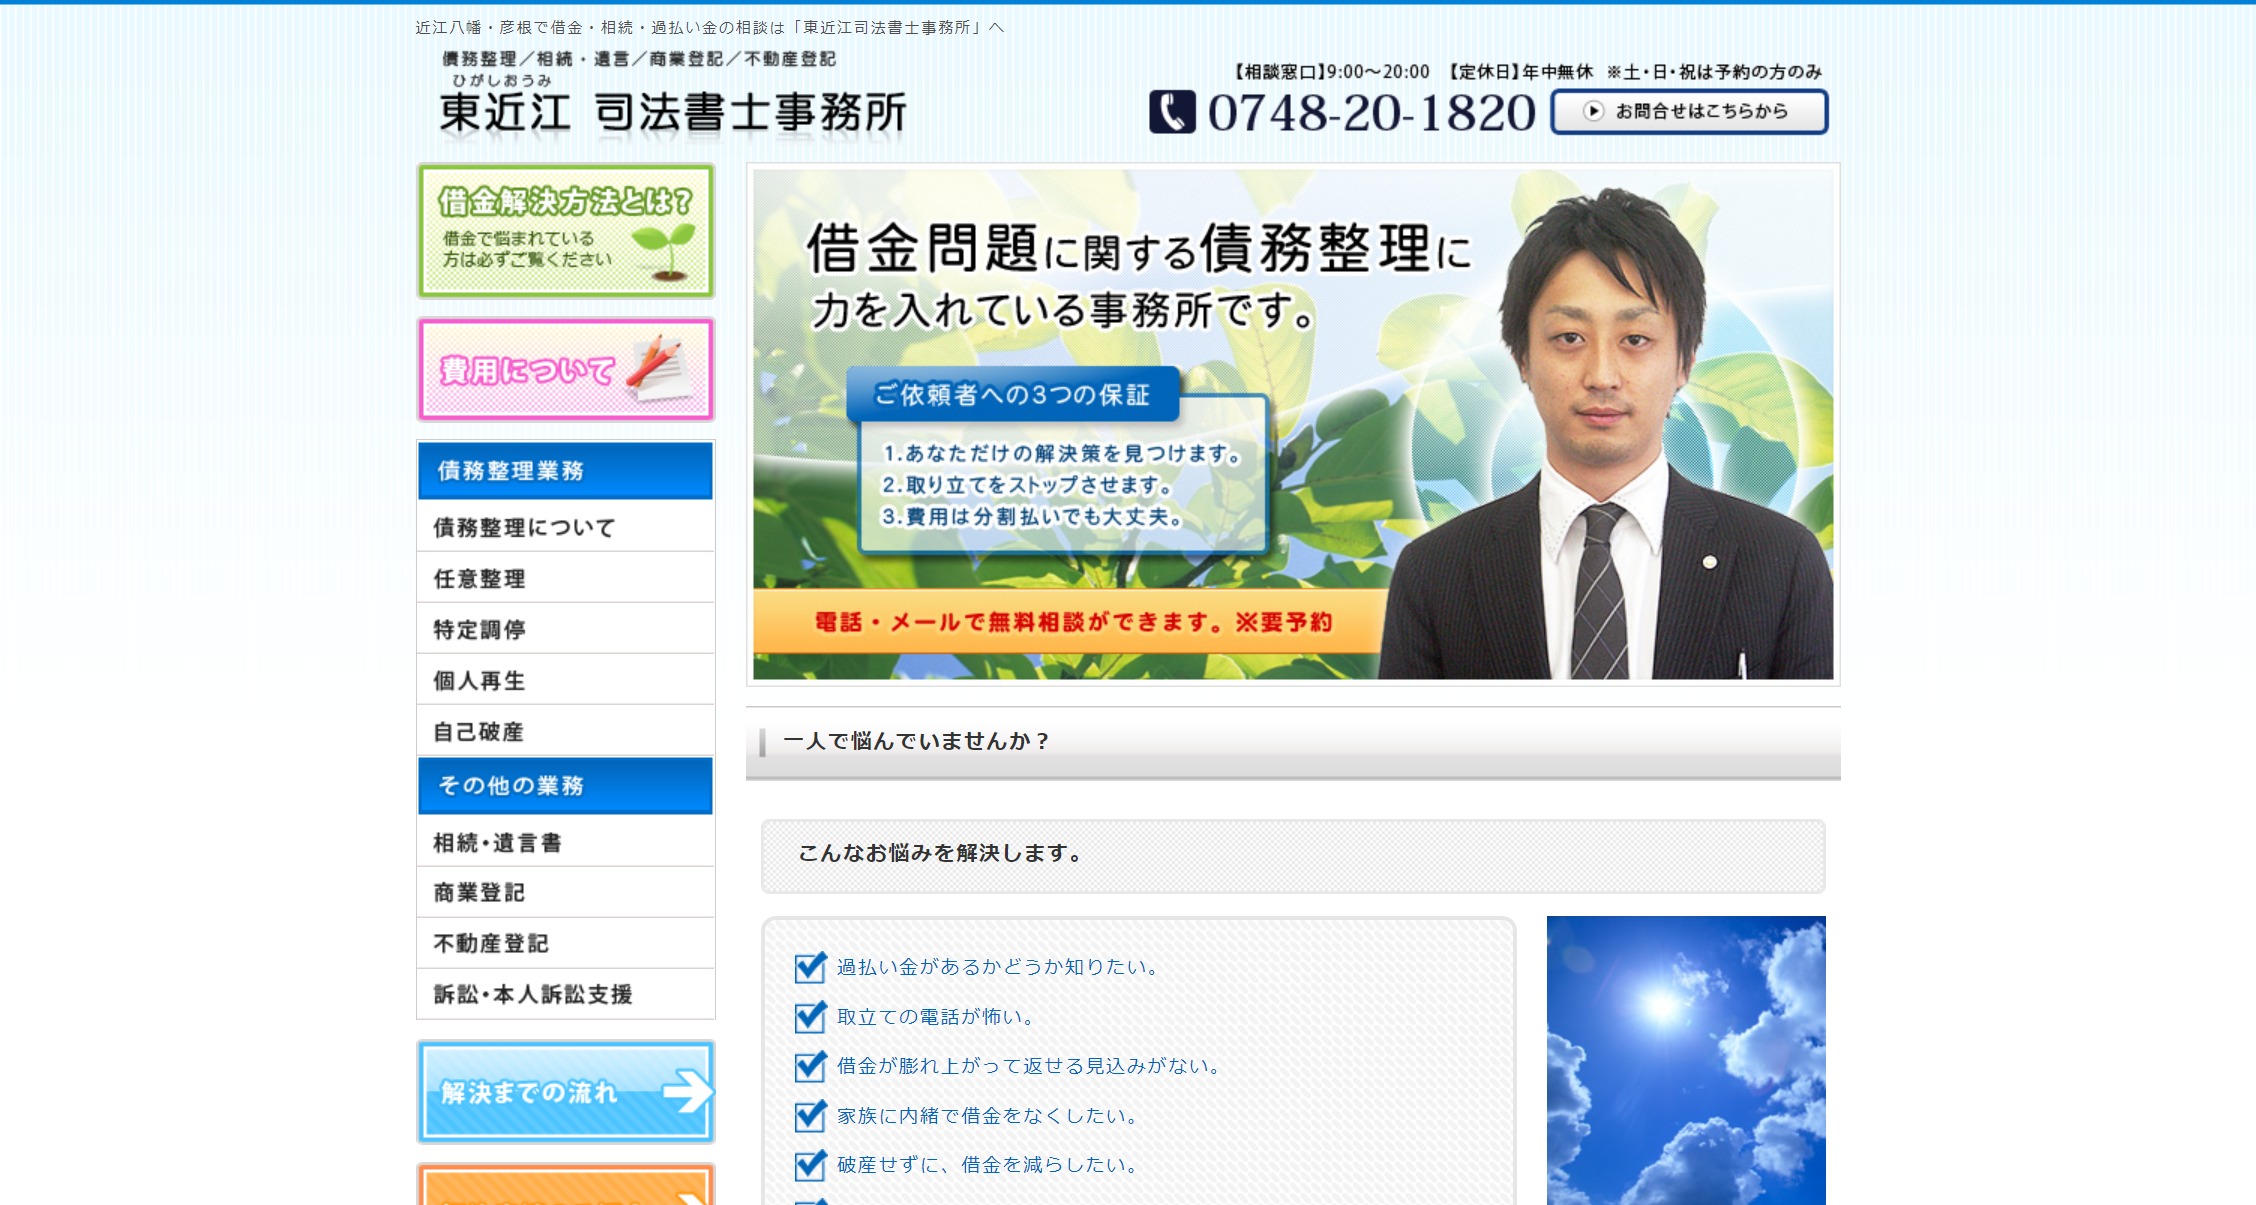The image size is (2256, 1205).
Task: Click the orange banner below 解決までの流れ
Action: click(565, 1184)
